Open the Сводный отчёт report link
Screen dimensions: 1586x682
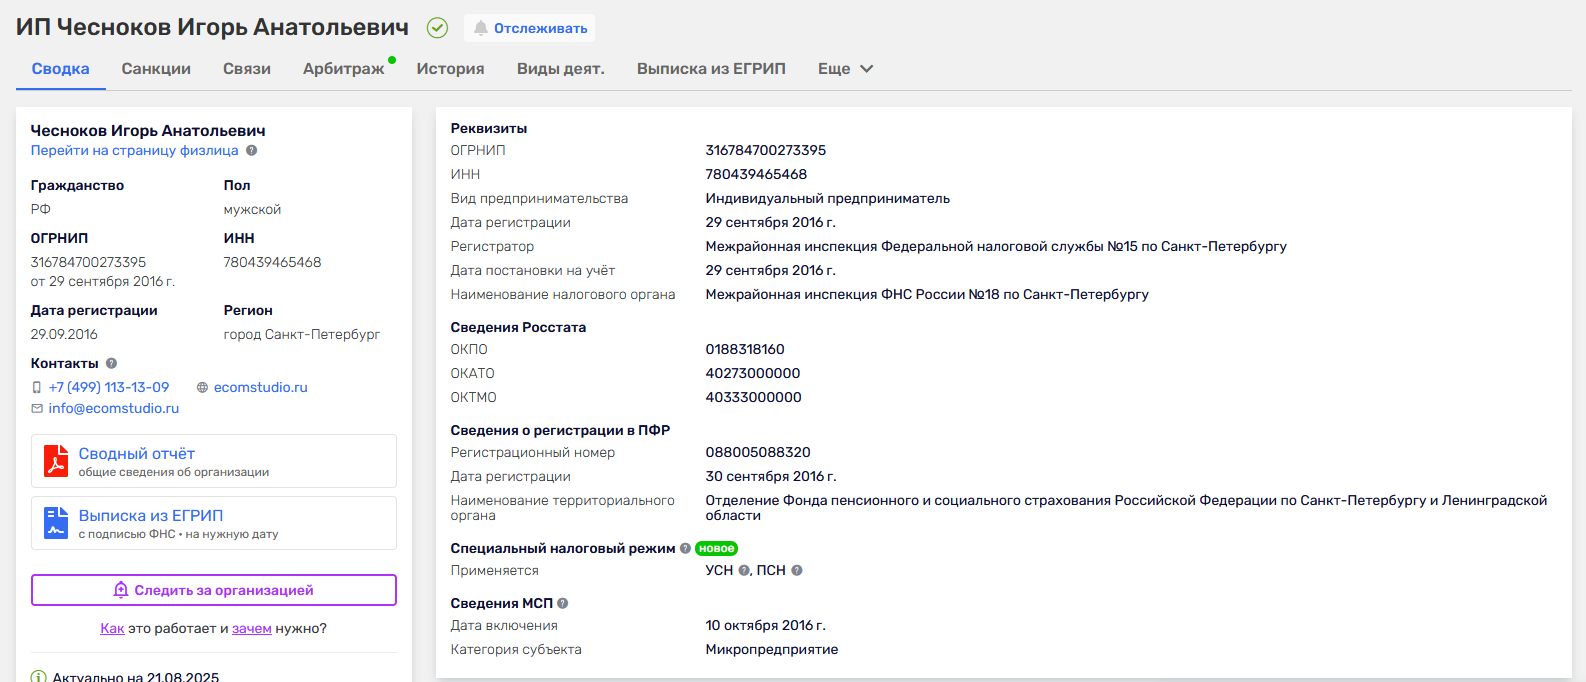pyautogui.click(x=137, y=454)
